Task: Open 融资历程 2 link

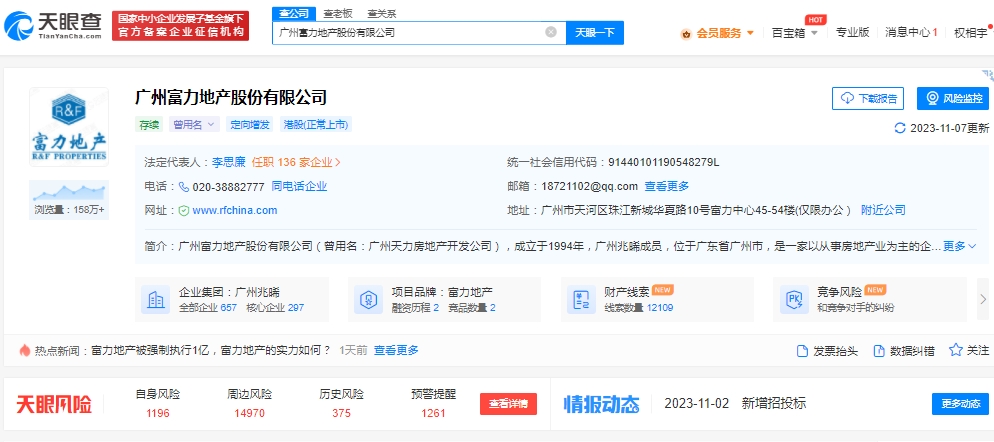Action: tap(416, 308)
